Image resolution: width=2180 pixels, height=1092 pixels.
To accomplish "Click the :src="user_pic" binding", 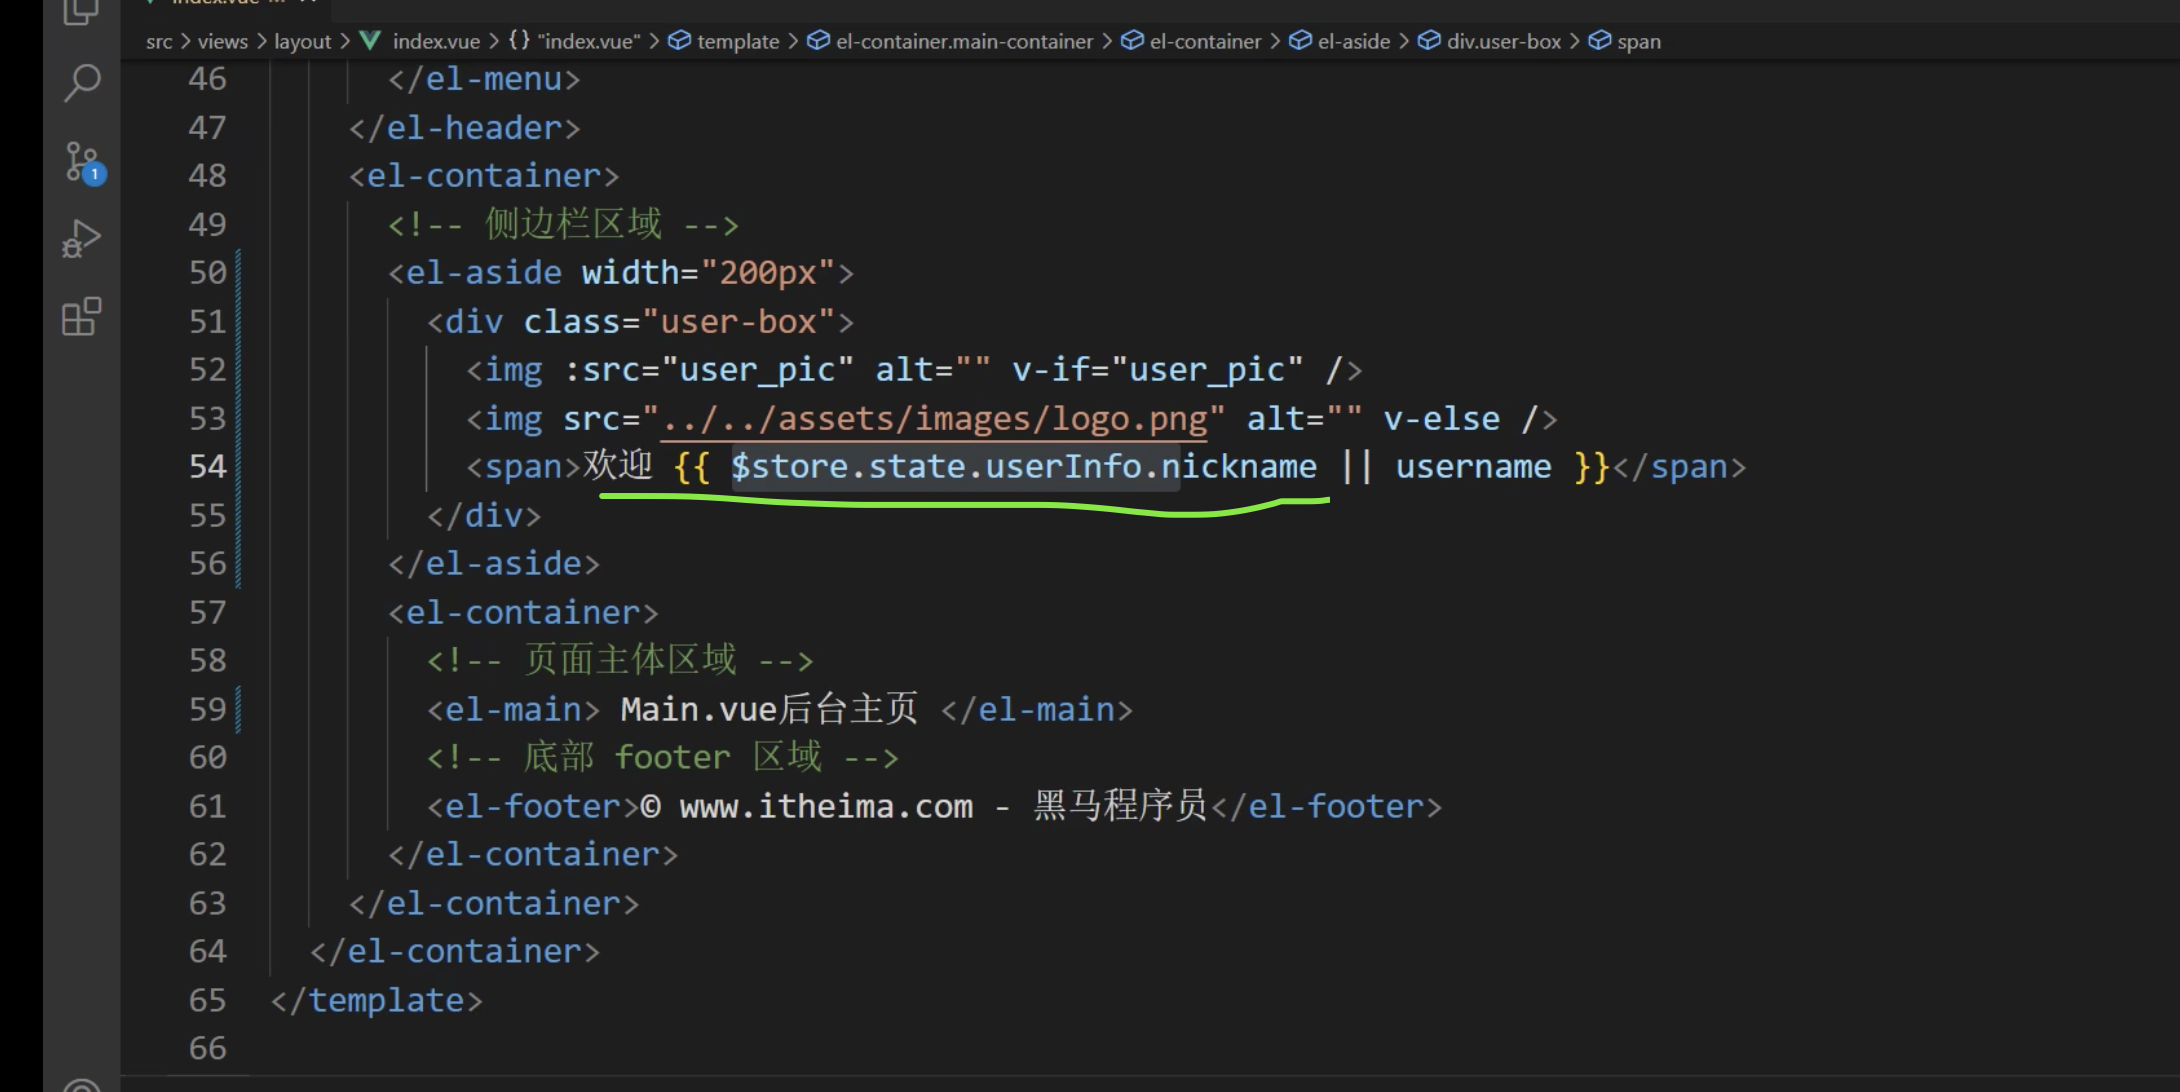I will pyautogui.click(x=709, y=370).
